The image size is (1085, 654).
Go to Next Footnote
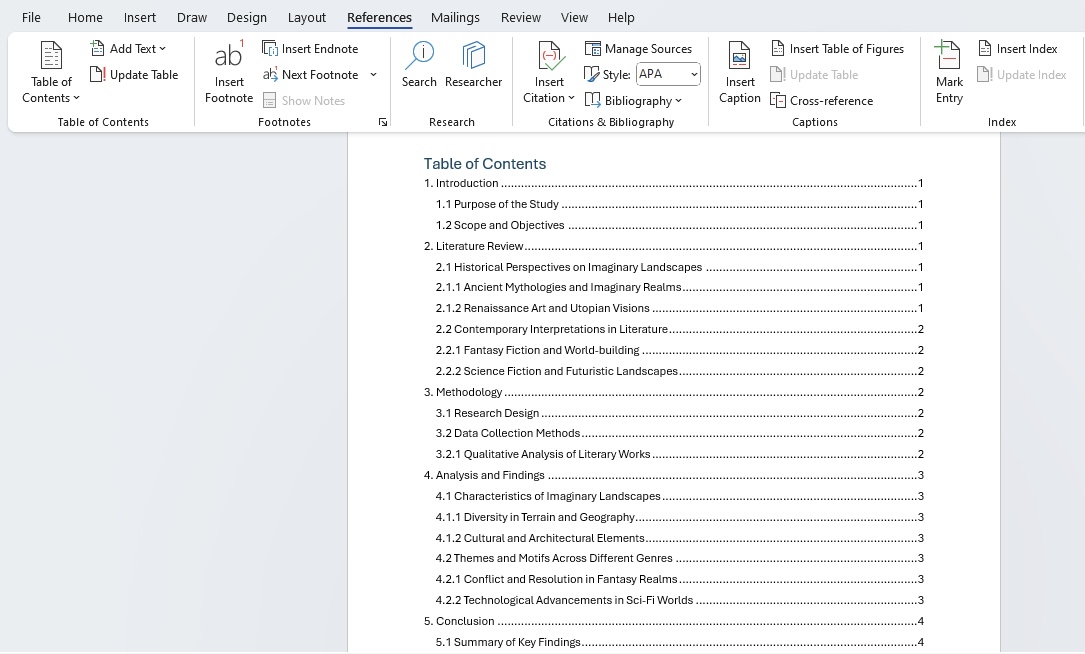tap(311, 75)
